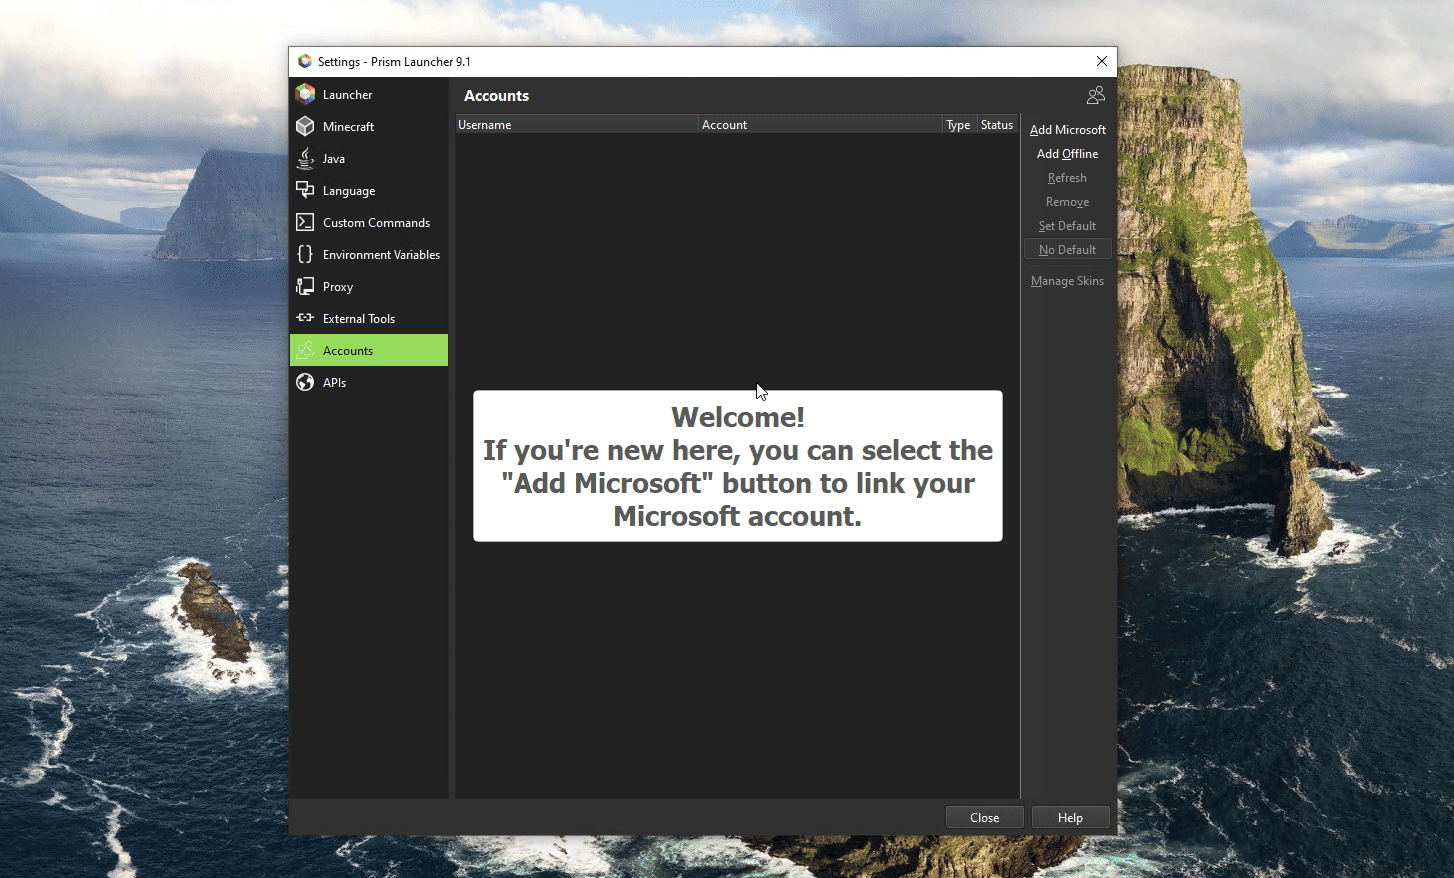The width and height of the screenshot is (1454, 878).
Task: Click the Environment Variables braces icon
Action: (x=304, y=254)
